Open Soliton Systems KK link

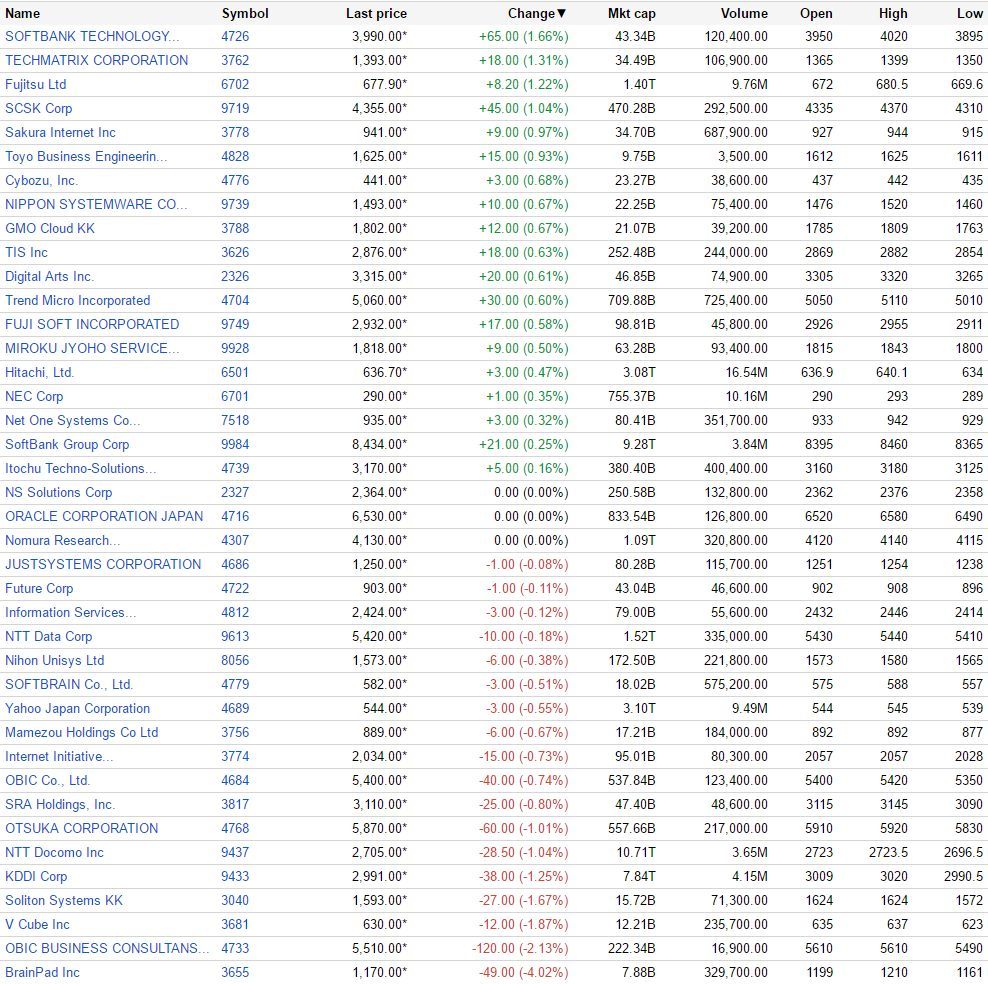[x=64, y=900]
